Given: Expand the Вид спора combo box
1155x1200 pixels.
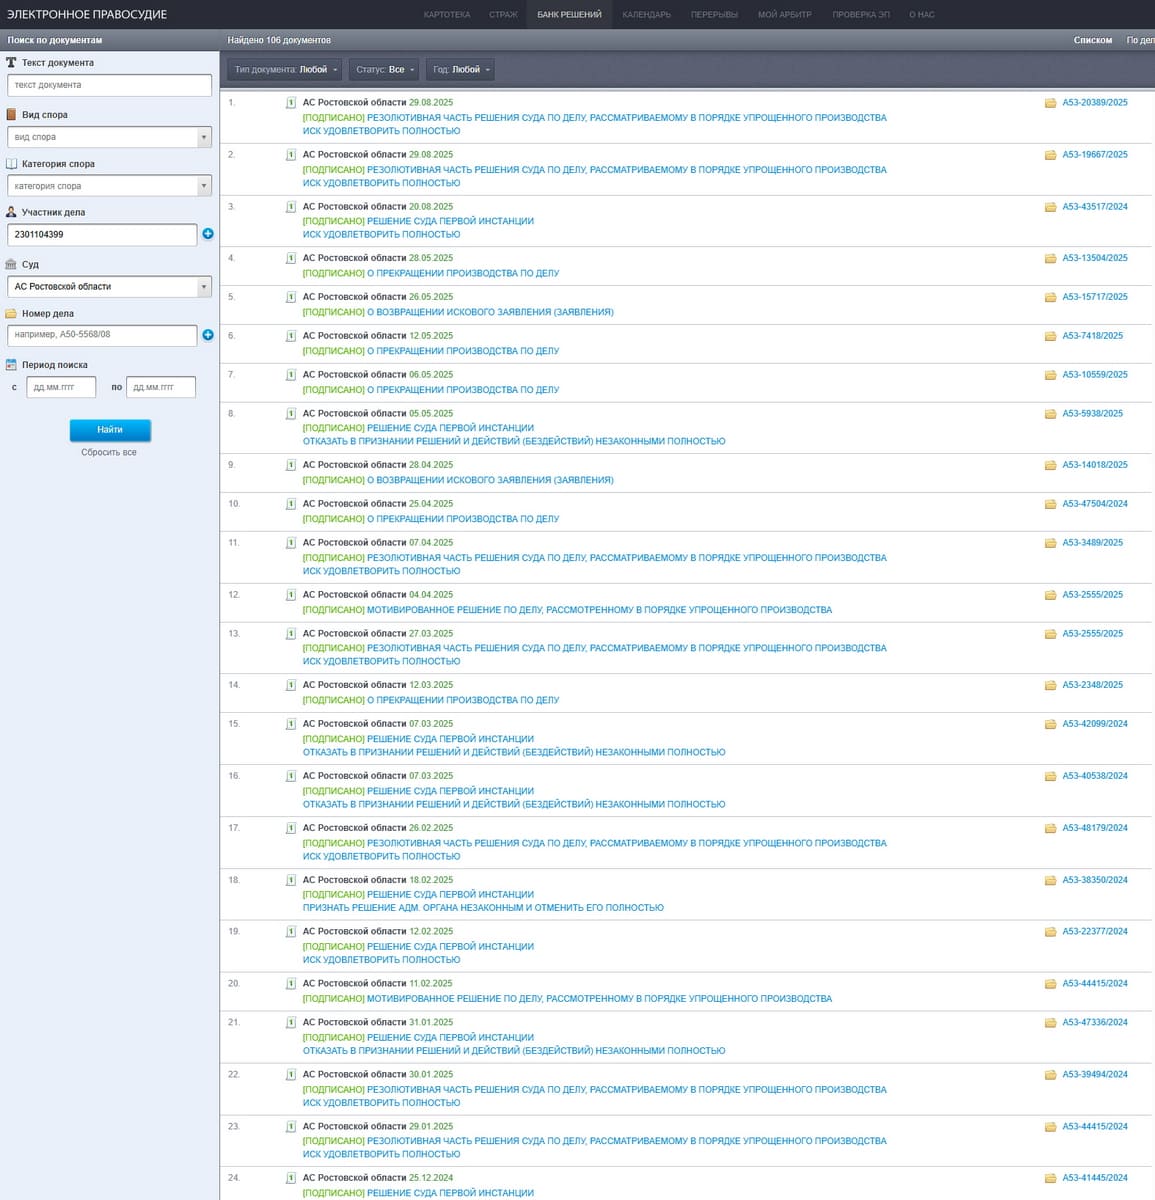Looking at the screenshot, I should (x=204, y=137).
